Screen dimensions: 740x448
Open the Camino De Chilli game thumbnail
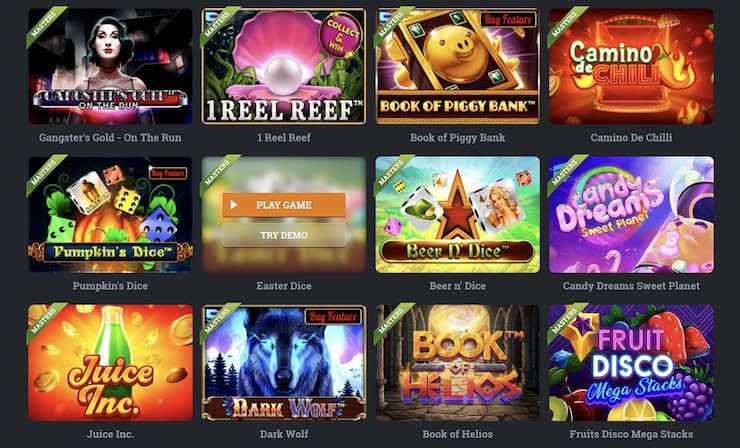(x=631, y=66)
